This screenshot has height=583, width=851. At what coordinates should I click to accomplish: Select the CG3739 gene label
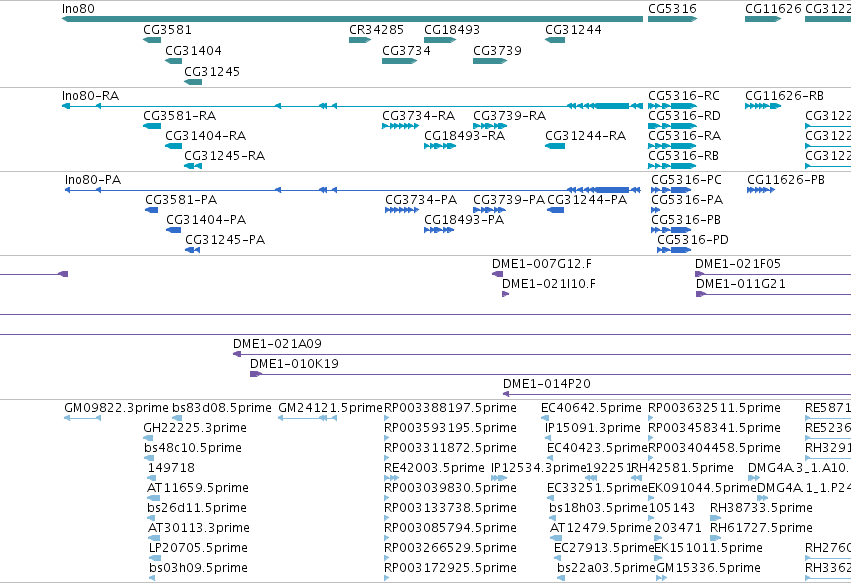497,51
